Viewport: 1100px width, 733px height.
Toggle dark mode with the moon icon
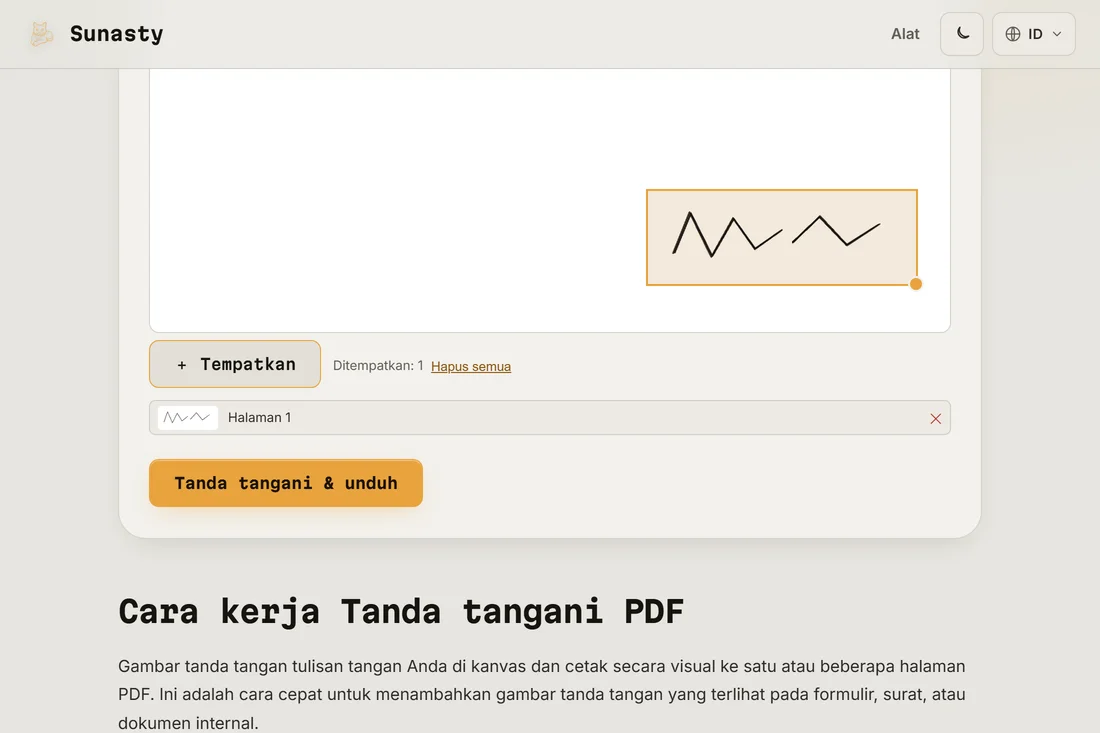(962, 34)
